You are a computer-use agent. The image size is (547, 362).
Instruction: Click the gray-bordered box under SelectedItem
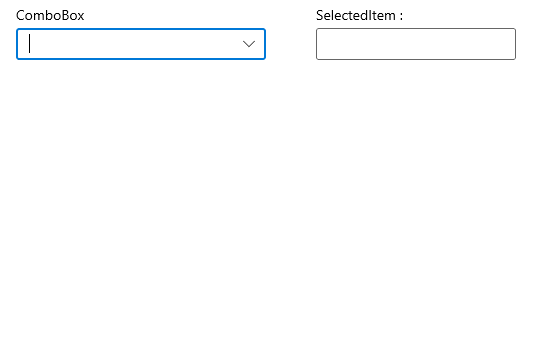[x=416, y=44]
